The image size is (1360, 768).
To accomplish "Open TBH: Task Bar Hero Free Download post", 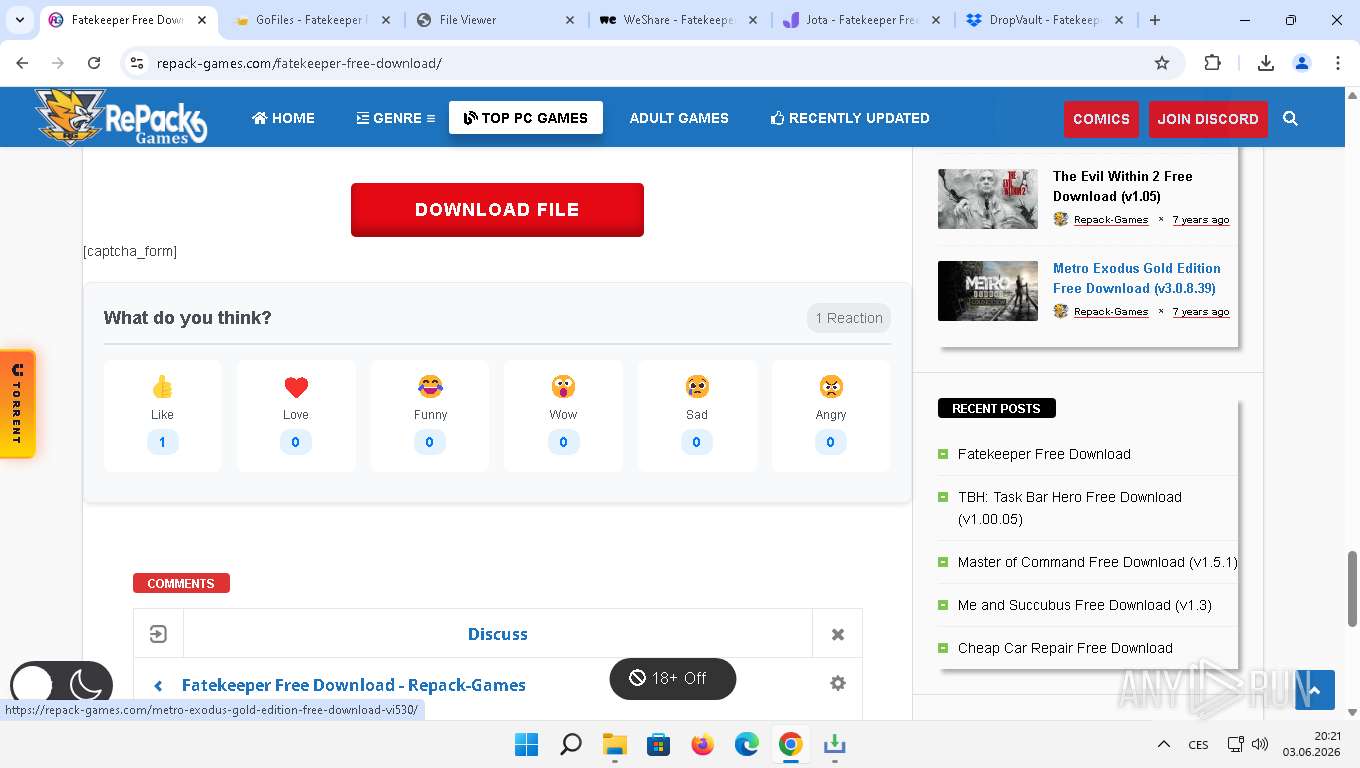I will (x=1070, y=508).
